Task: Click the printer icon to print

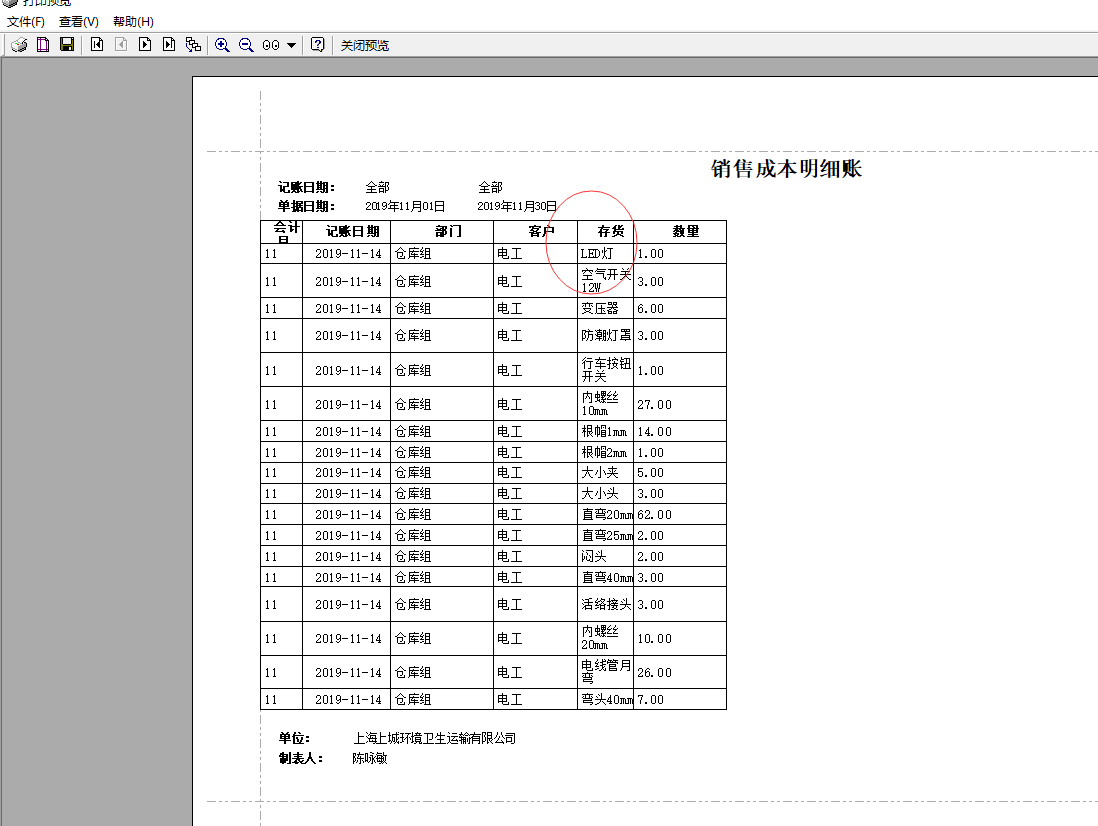Action: 19,45
